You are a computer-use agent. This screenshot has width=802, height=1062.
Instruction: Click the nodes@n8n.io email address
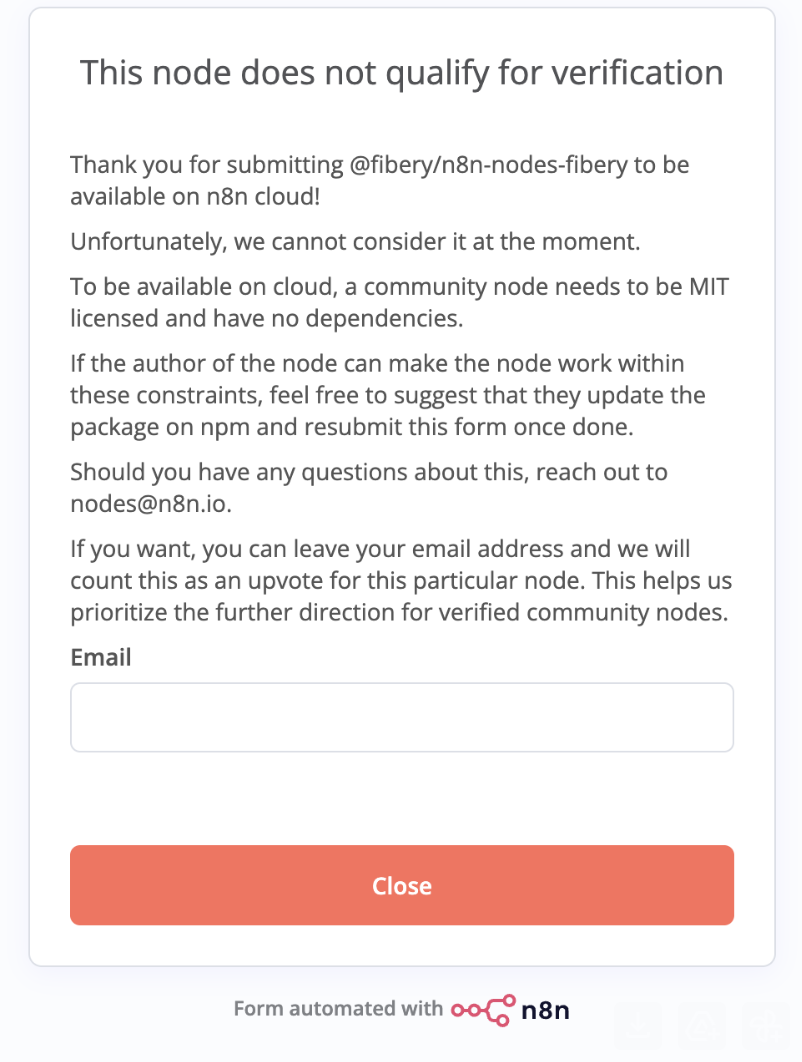pyautogui.click(x=150, y=504)
